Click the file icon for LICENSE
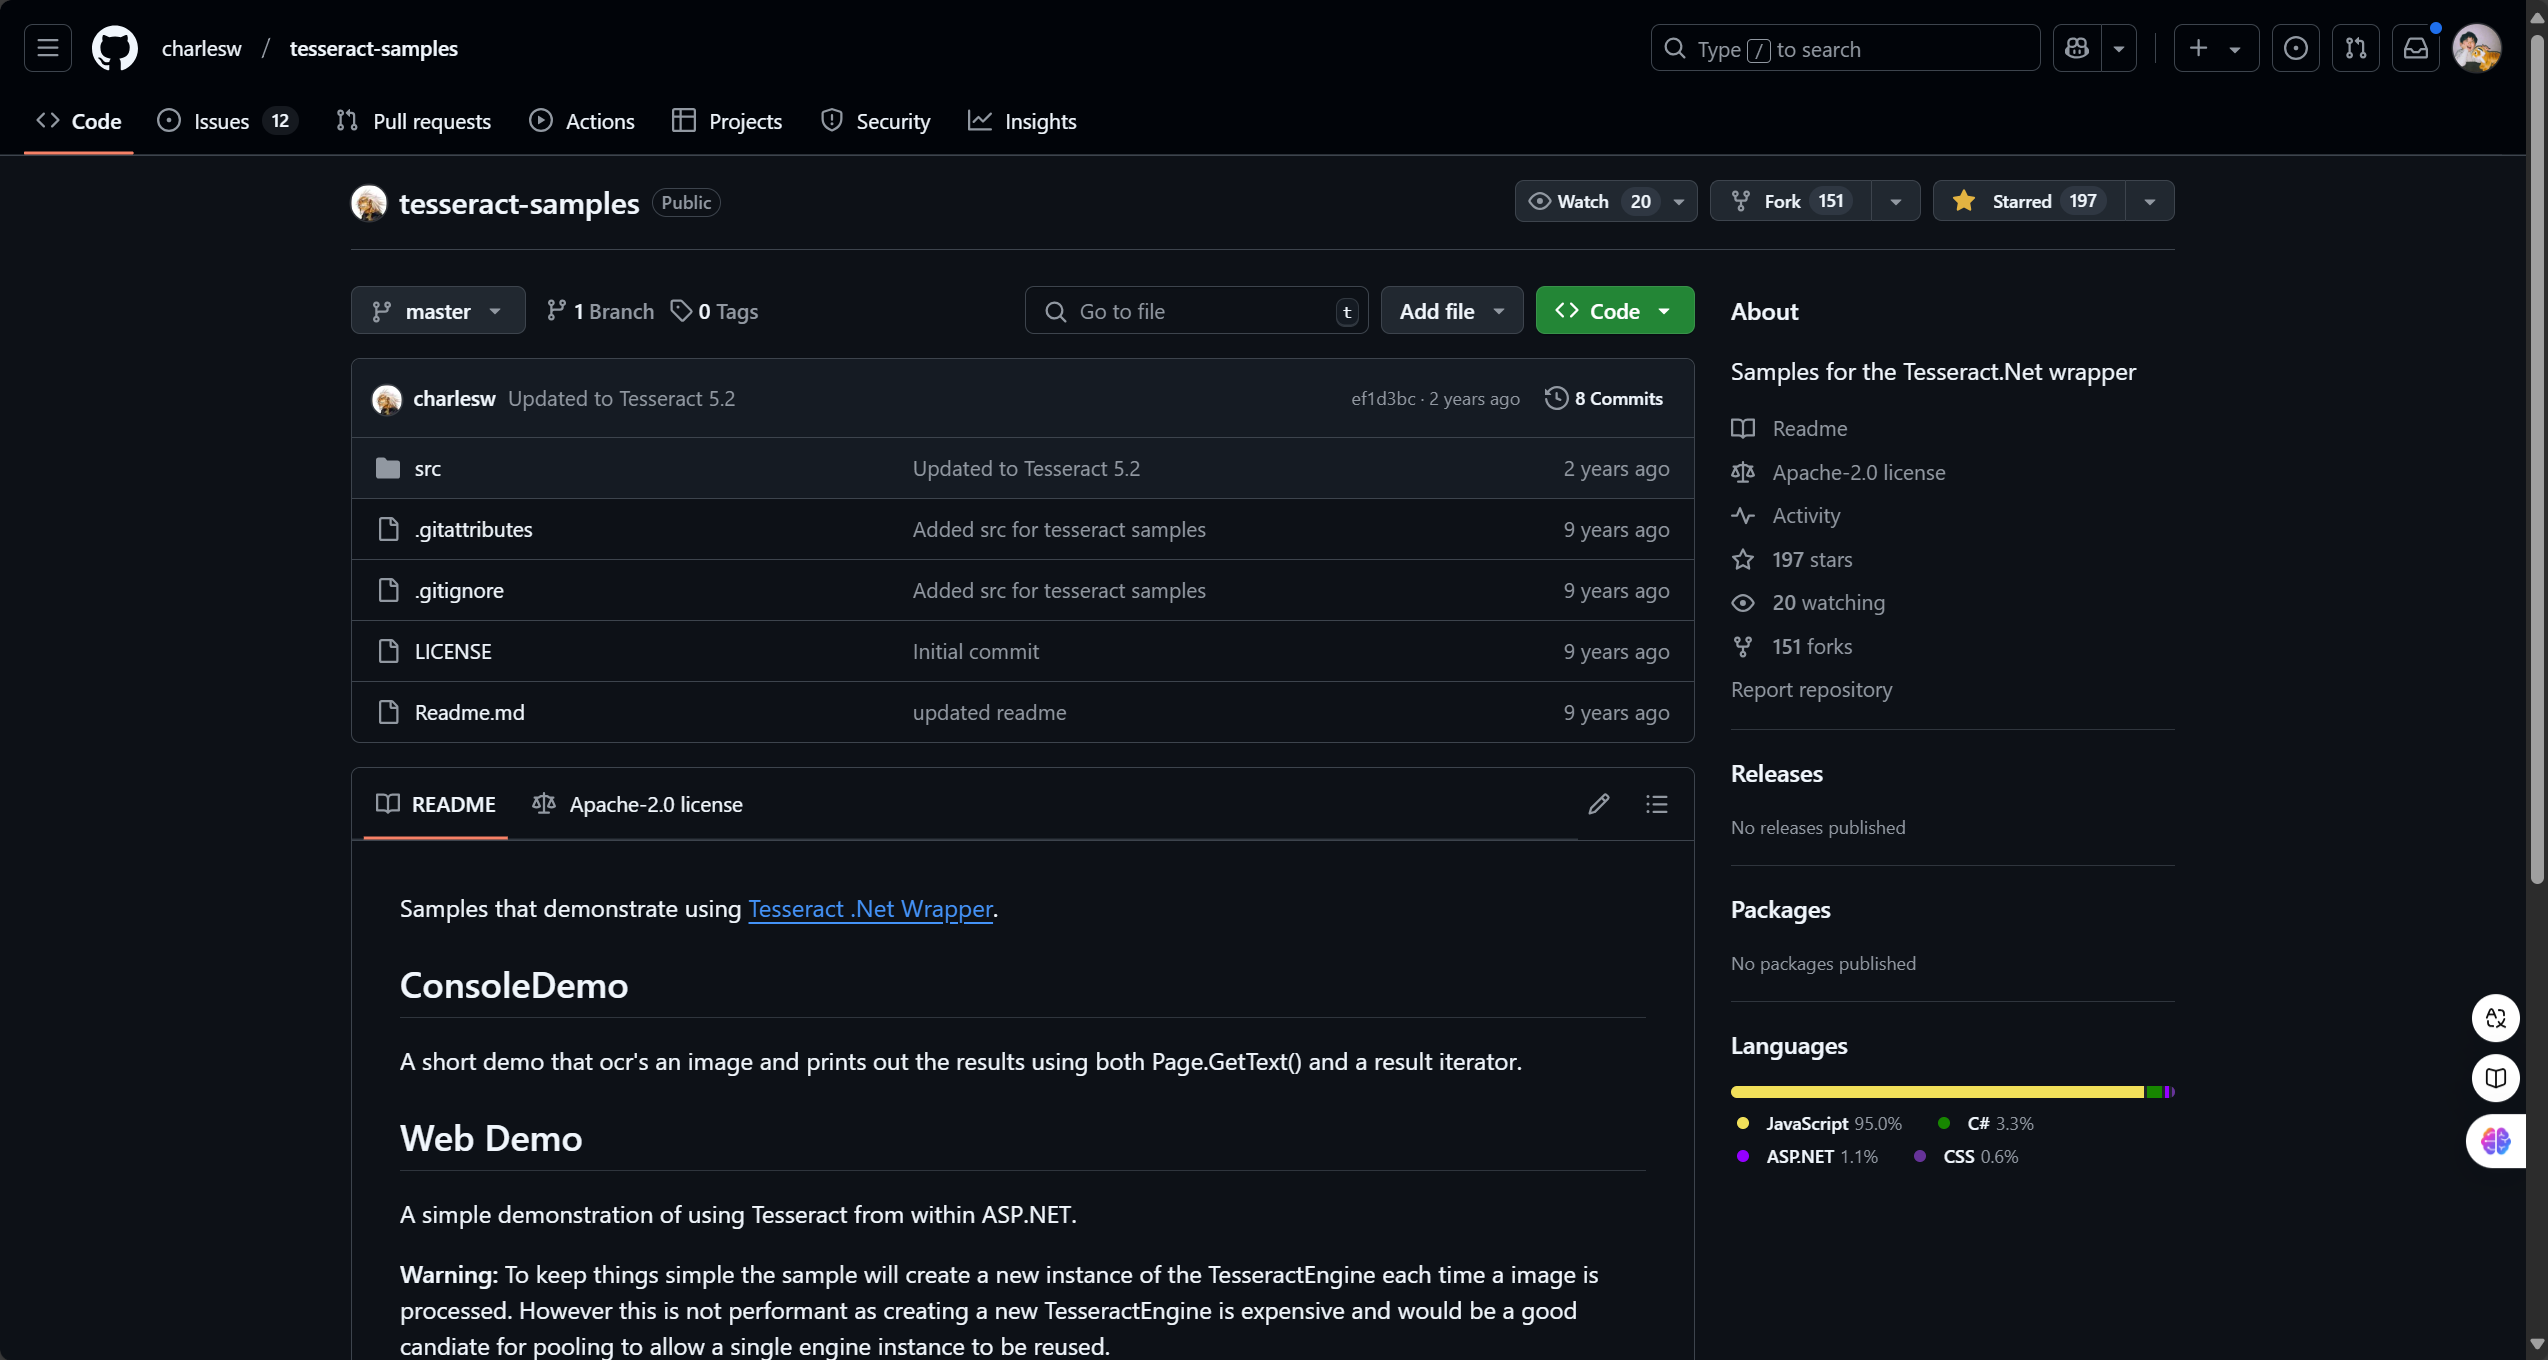The image size is (2548, 1360). tap(388, 651)
